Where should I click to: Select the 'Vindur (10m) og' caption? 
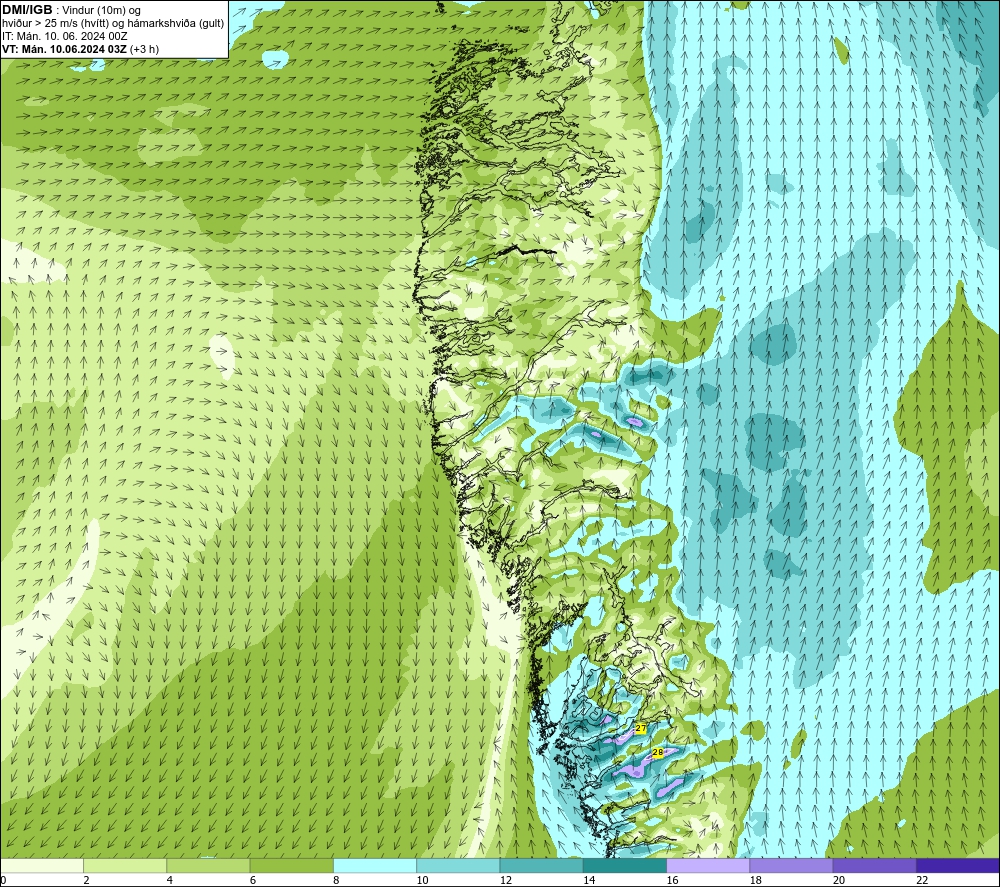[x=101, y=10]
